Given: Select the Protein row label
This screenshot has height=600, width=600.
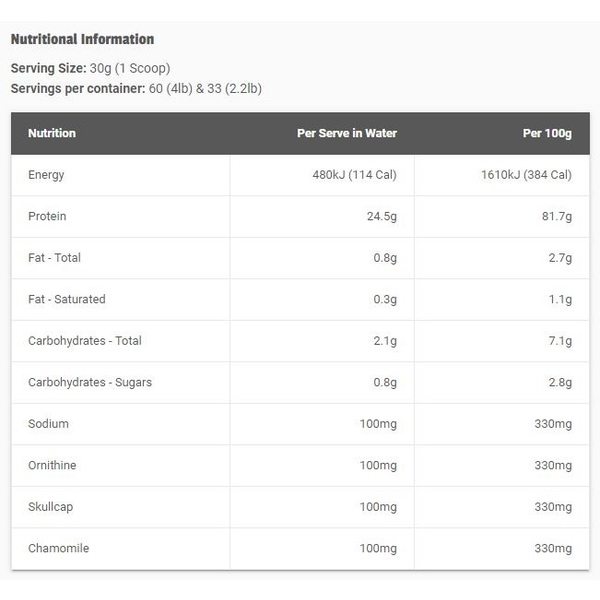Looking at the screenshot, I should pos(47,216).
